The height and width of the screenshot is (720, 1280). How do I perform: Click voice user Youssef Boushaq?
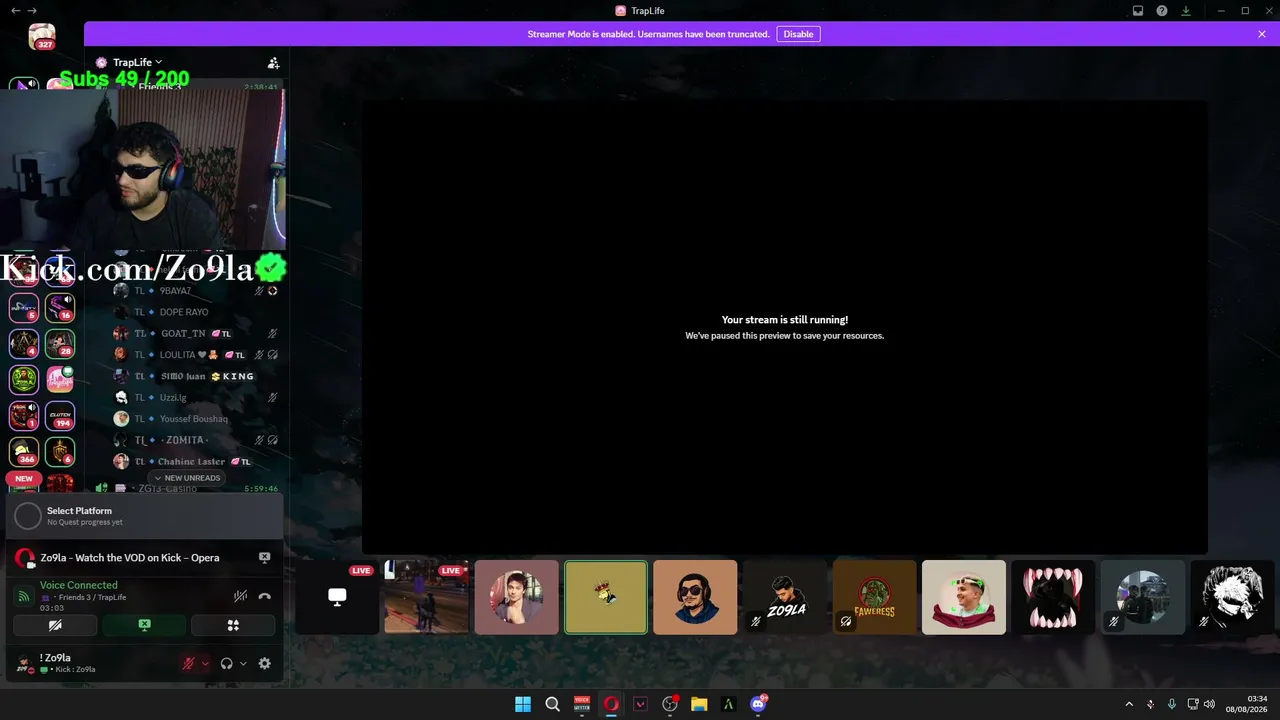[196, 419]
